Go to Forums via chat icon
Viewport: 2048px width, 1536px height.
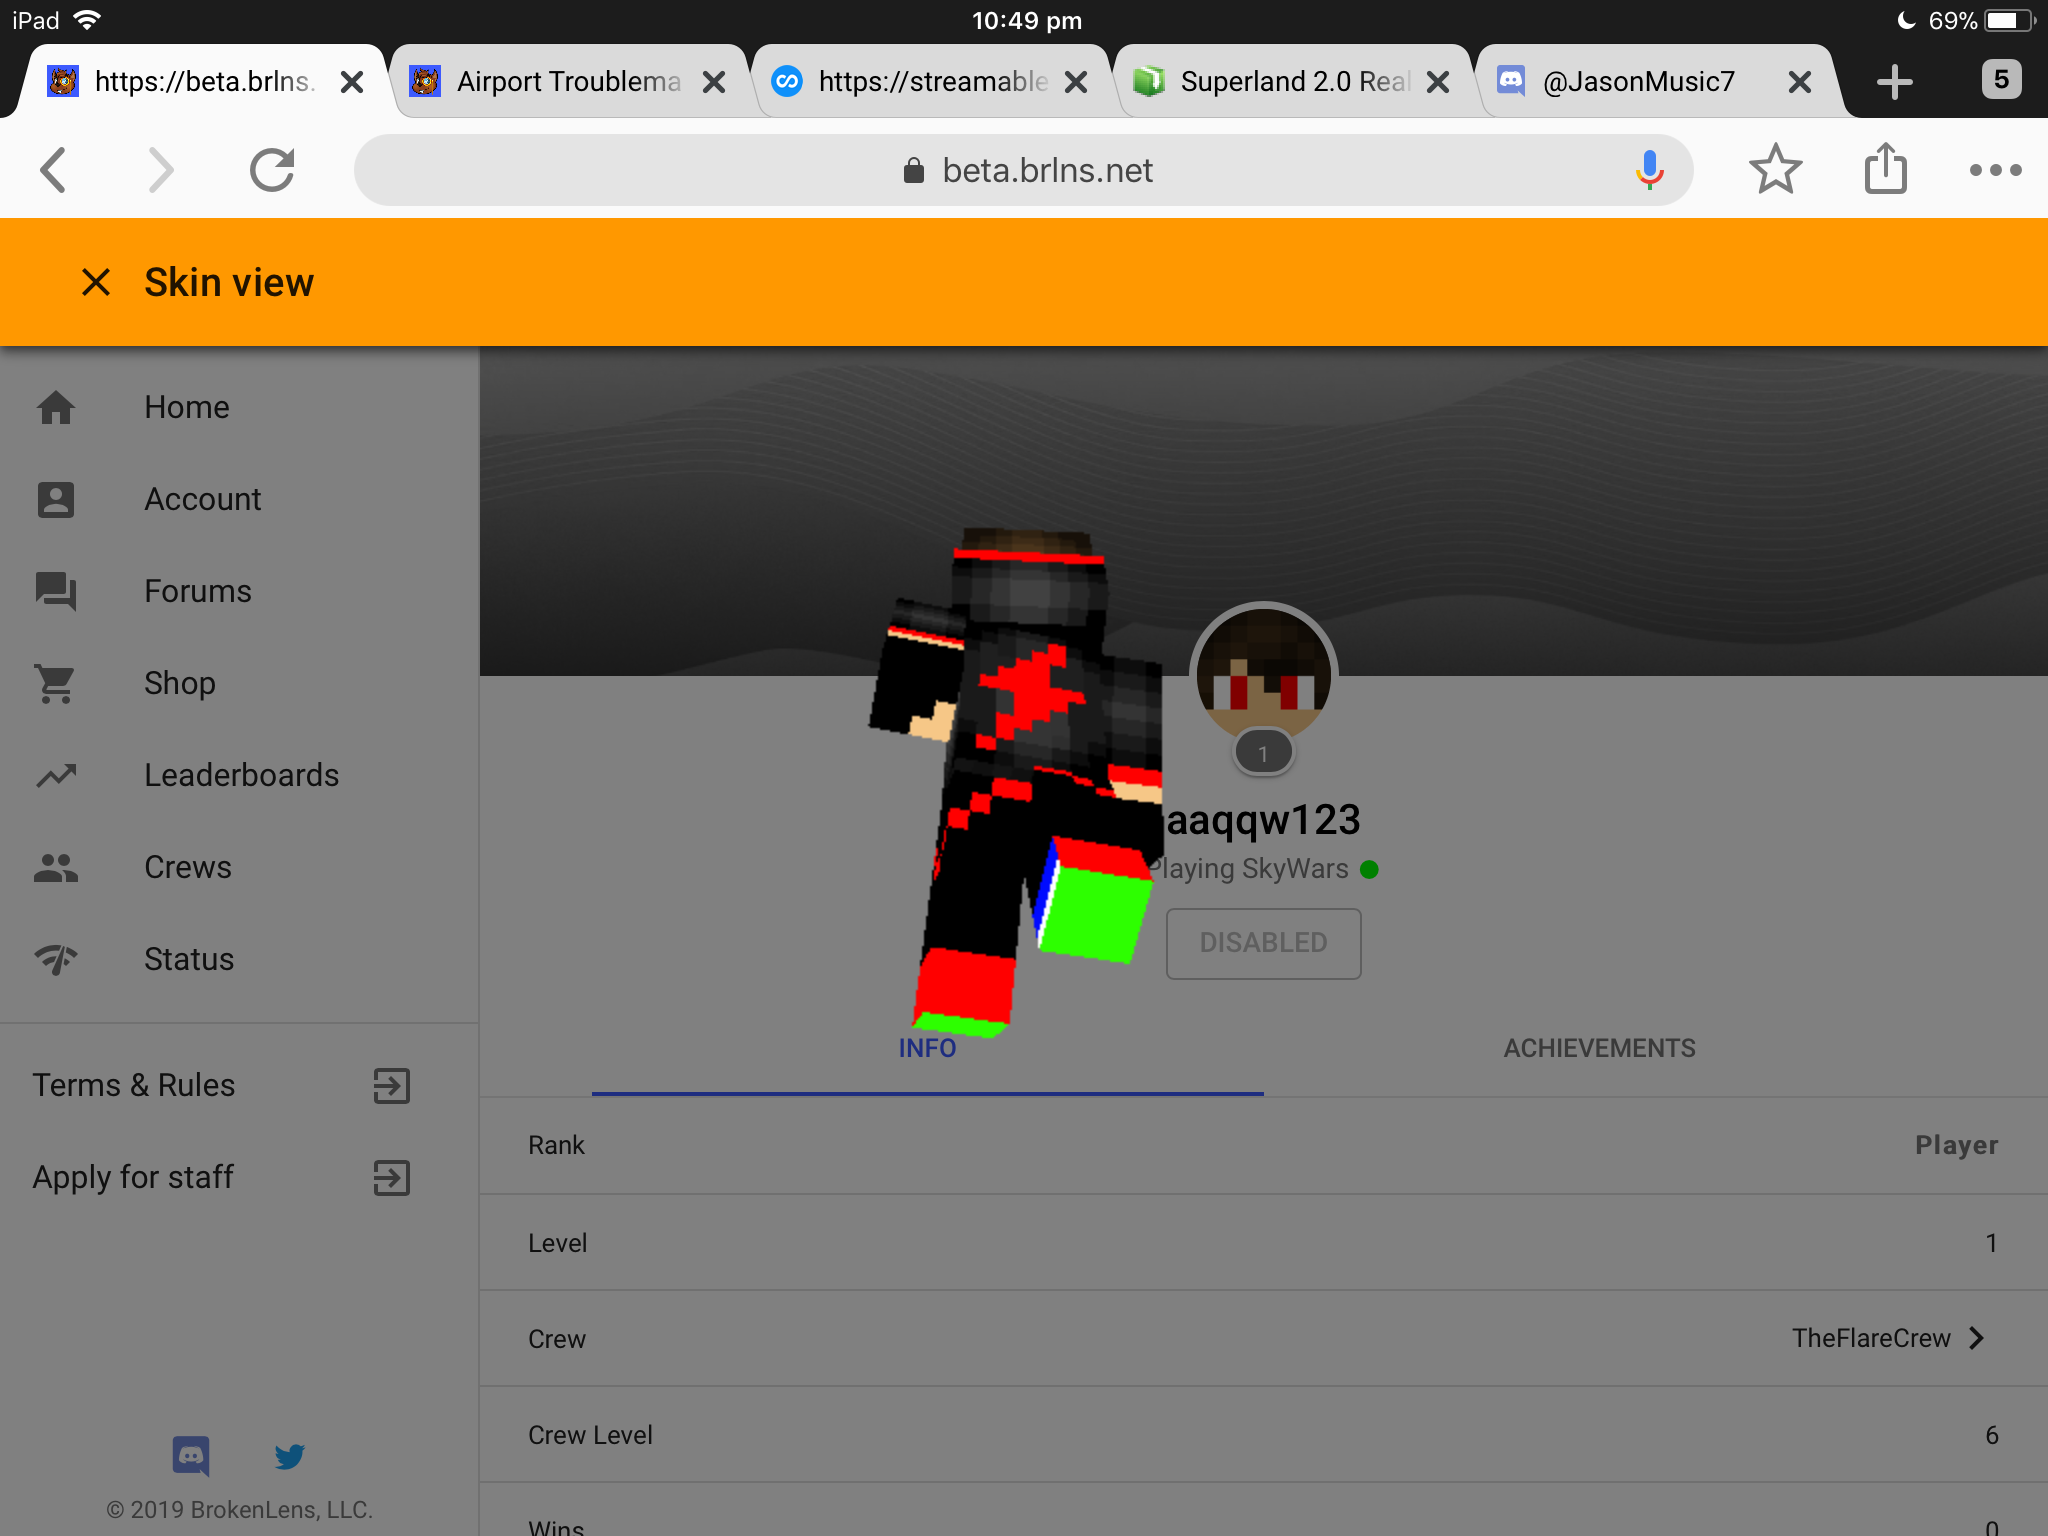click(56, 591)
